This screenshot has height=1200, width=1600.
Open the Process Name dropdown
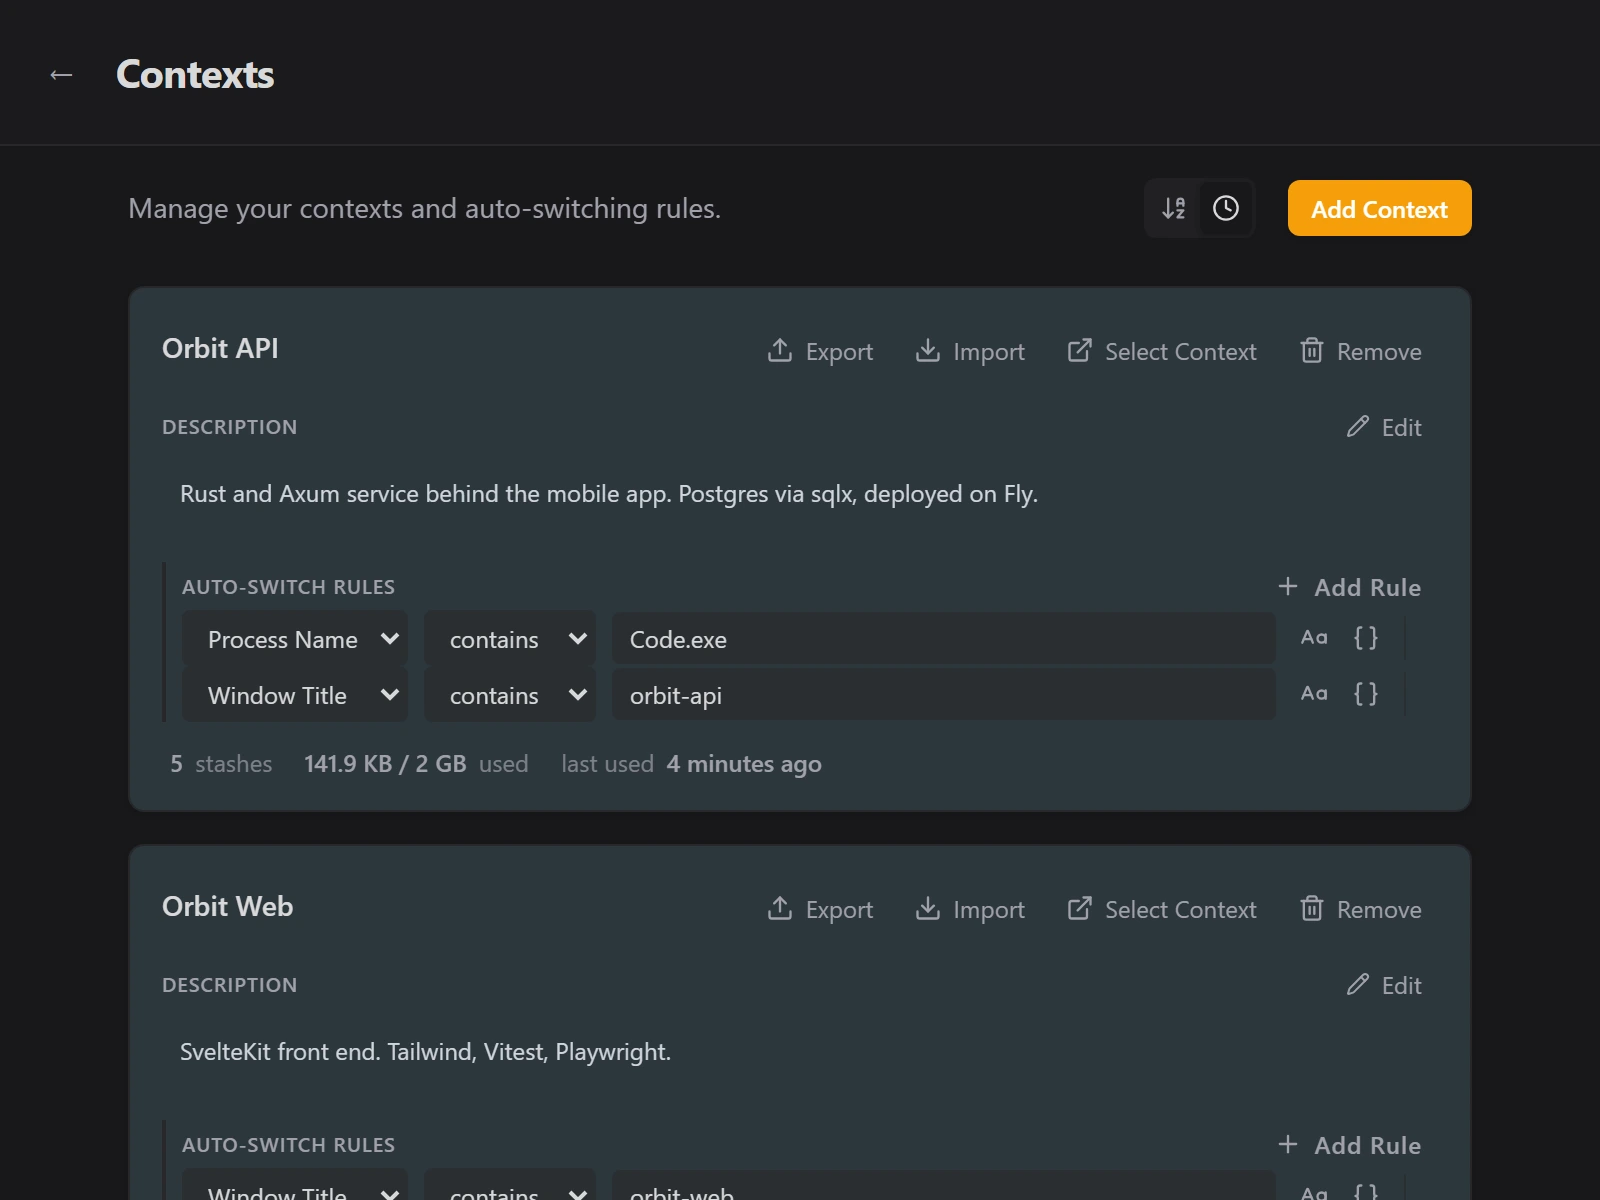pyautogui.click(x=295, y=639)
